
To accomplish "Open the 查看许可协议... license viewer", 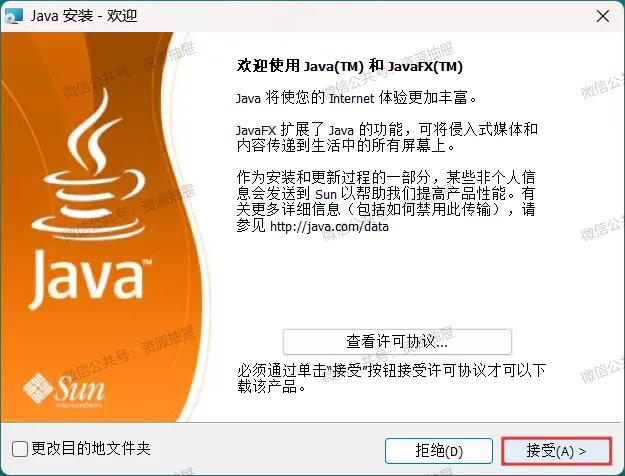I will point(397,342).
